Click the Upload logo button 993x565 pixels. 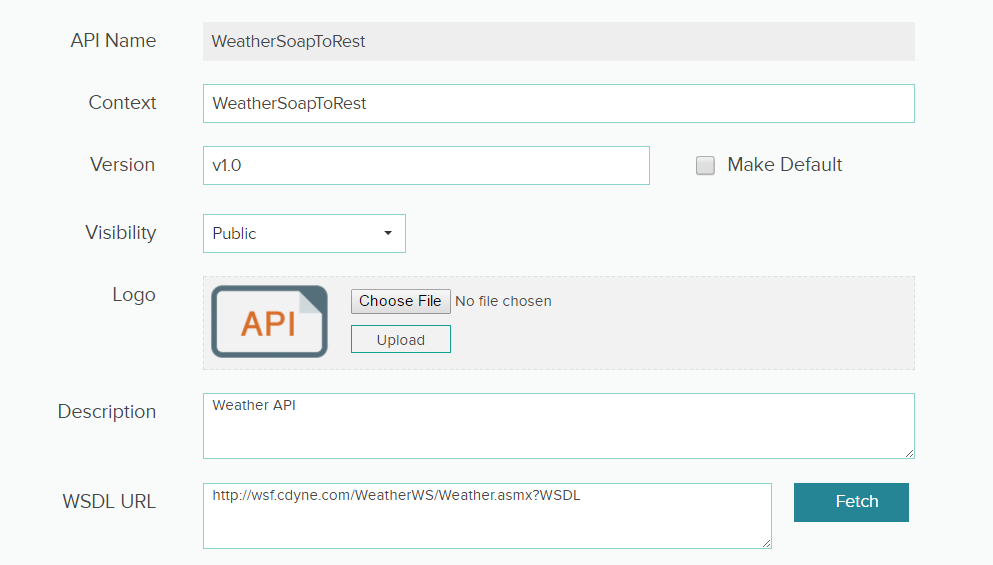point(400,340)
